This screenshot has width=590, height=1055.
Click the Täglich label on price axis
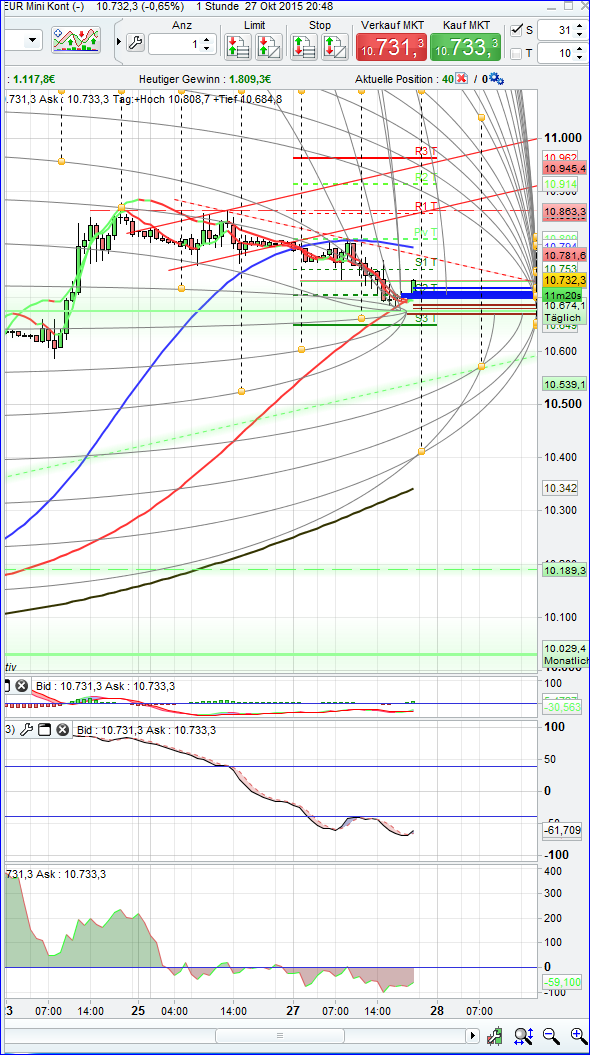(561, 316)
